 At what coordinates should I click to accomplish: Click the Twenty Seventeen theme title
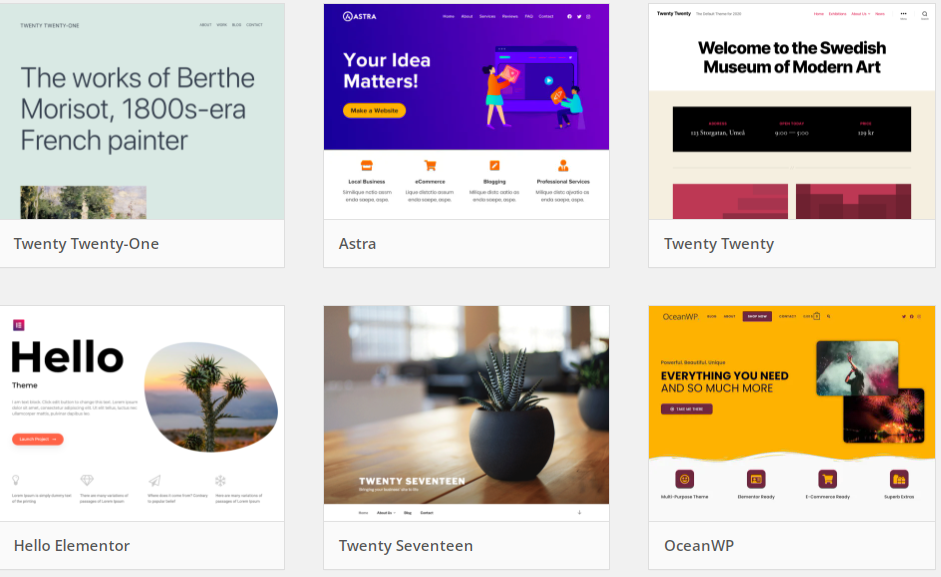click(x=406, y=546)
